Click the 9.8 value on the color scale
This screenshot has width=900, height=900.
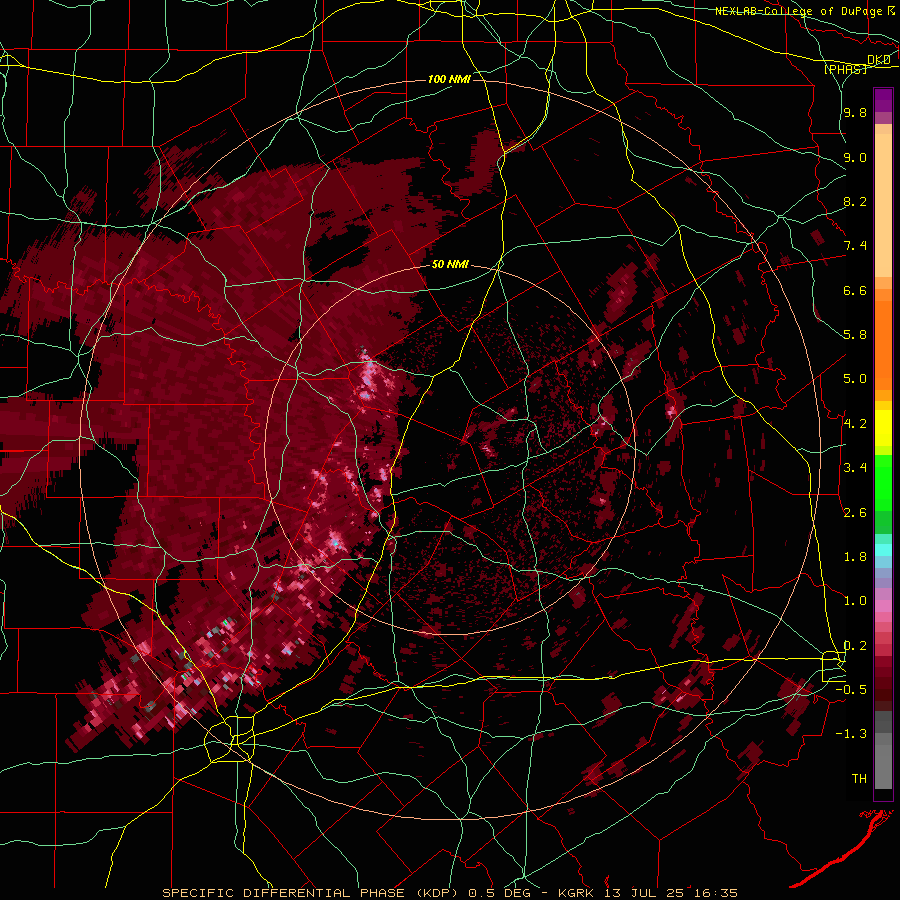[x=855, y=112]
